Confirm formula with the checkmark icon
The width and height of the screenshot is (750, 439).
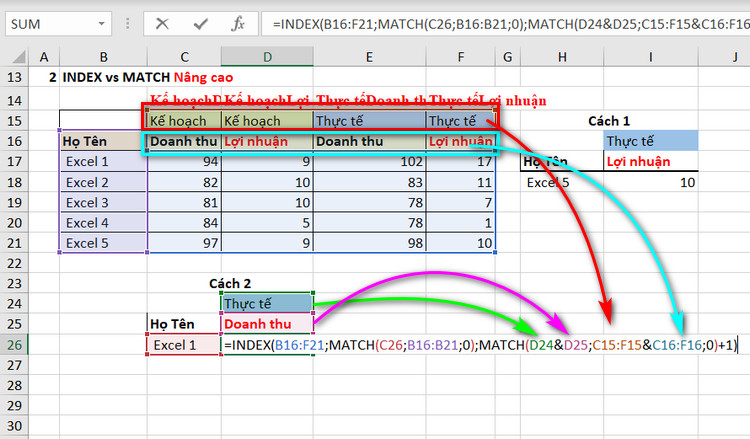click(x=200, y=23)
